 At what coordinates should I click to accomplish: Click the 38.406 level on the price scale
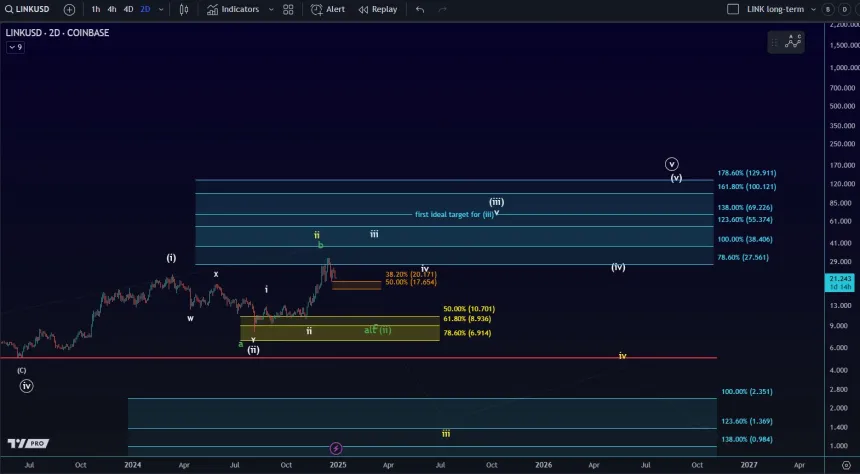[745, 240]
